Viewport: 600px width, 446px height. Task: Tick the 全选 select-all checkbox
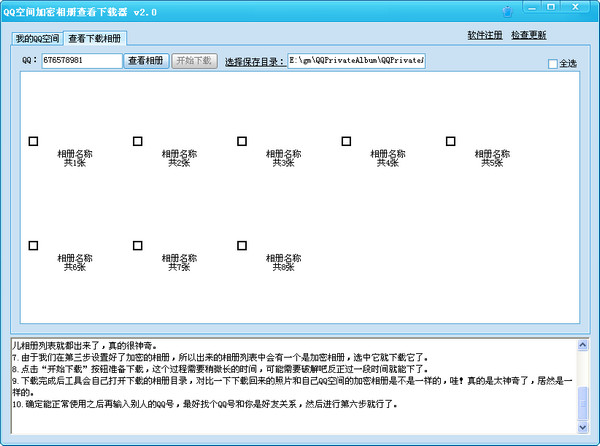point(553,64)
